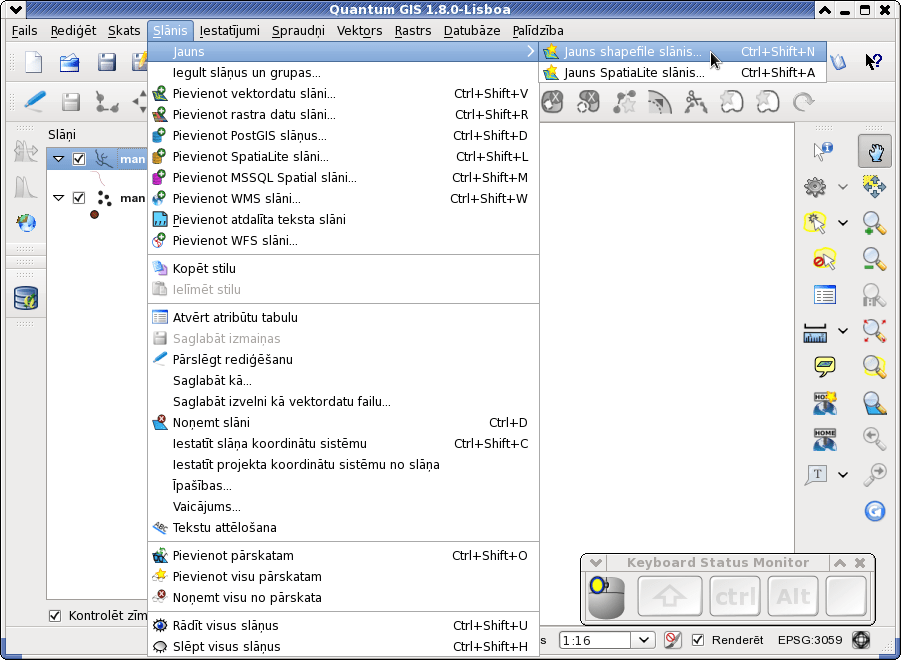Click the Show Bookmarks HOME icon
This screenshot has width=901, height=660.
pos(825,439)
